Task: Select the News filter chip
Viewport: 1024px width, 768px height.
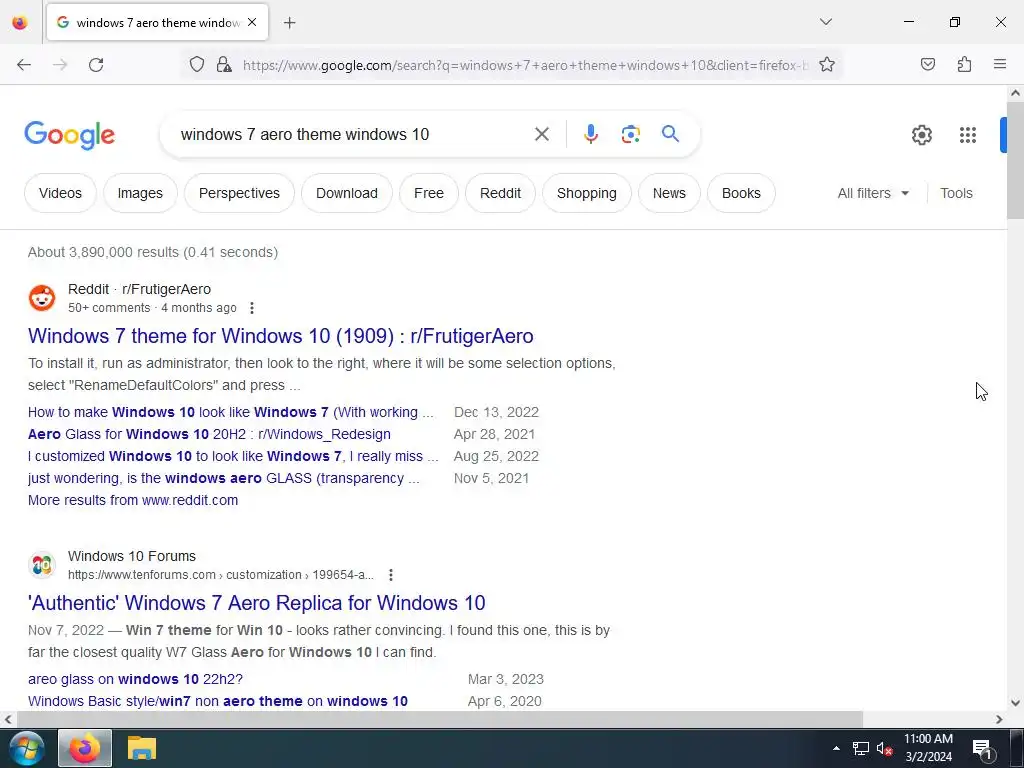Action: [669, 193]
